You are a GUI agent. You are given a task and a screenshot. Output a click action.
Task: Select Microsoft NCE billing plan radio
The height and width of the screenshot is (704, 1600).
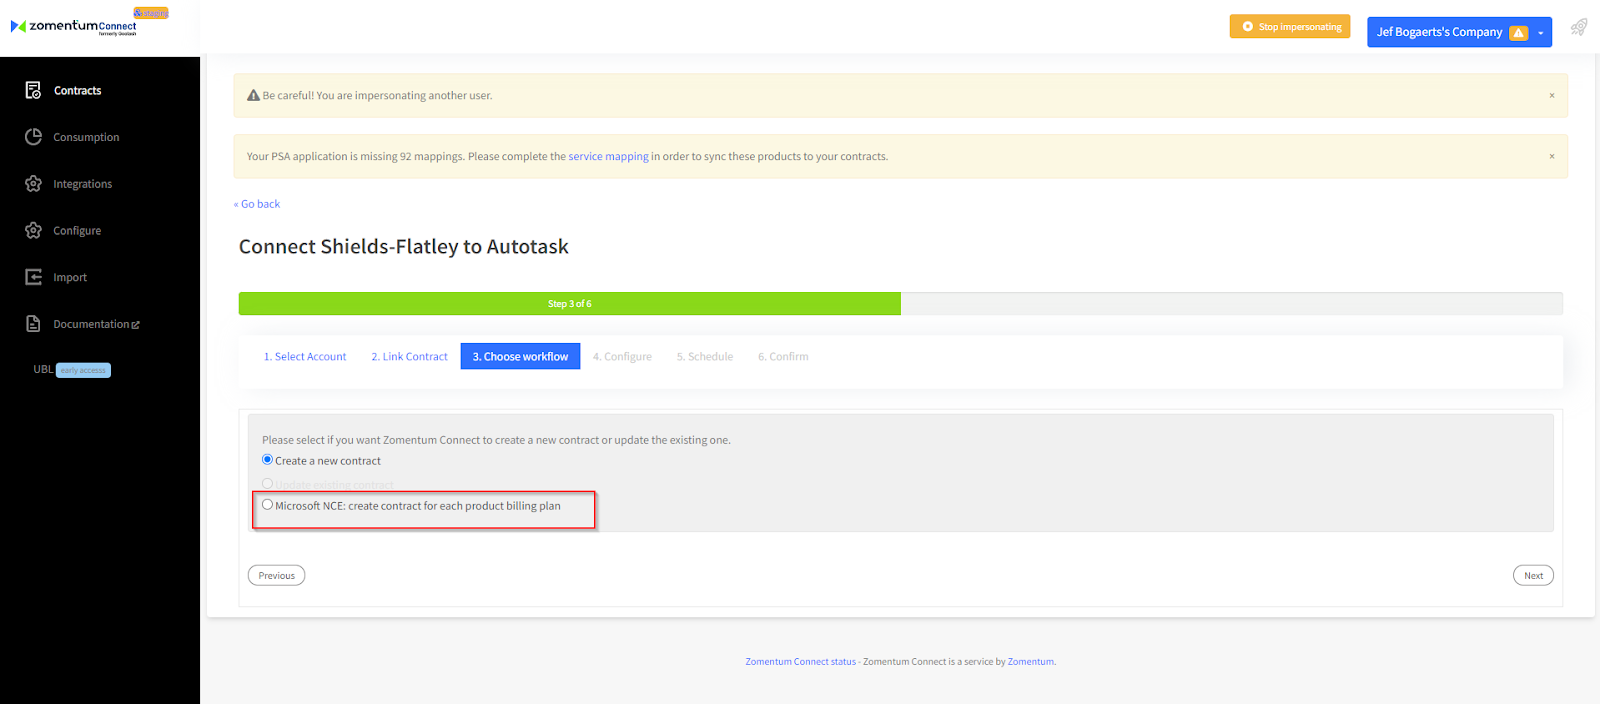tap(267, 505)
